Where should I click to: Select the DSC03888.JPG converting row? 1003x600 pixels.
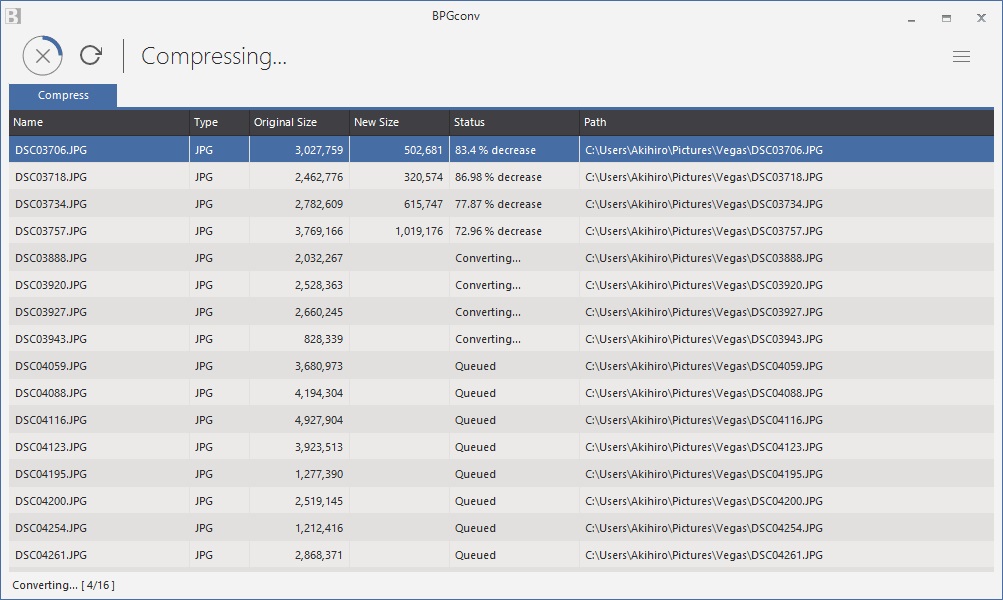coord(51,258)
